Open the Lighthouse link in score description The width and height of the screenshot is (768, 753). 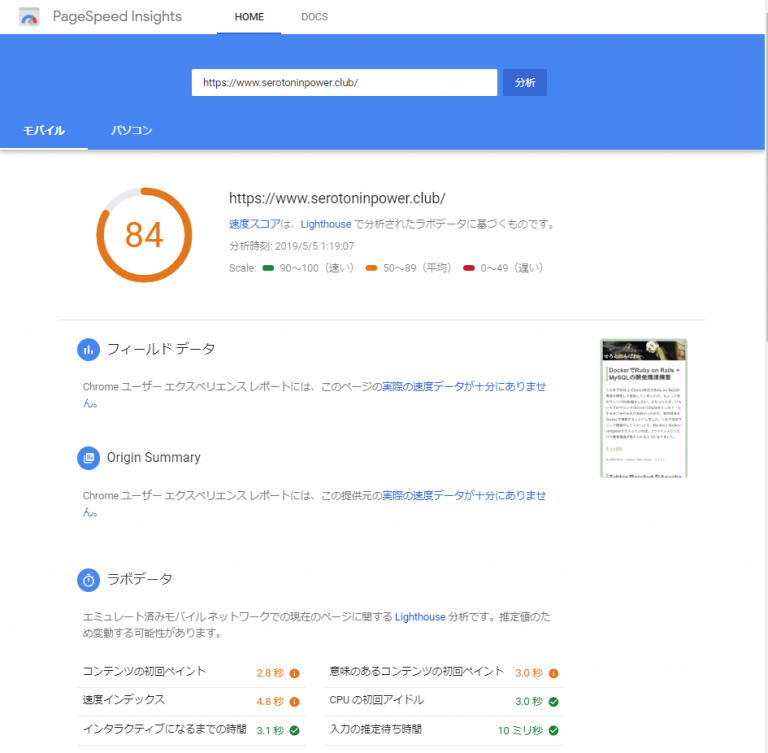[326, 224]
